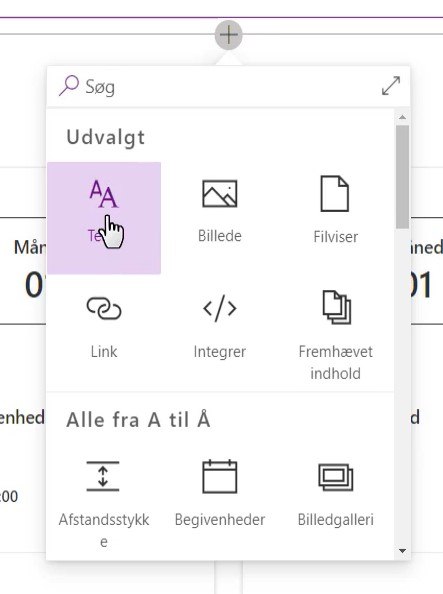The image size is (443, 594).
Task: Add a Billede image web part
Action: pyautogui.click(x=220, y=194)
